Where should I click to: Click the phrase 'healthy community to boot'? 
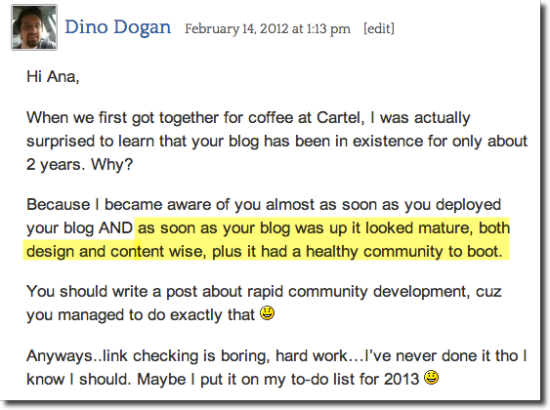tap(403, 251)
